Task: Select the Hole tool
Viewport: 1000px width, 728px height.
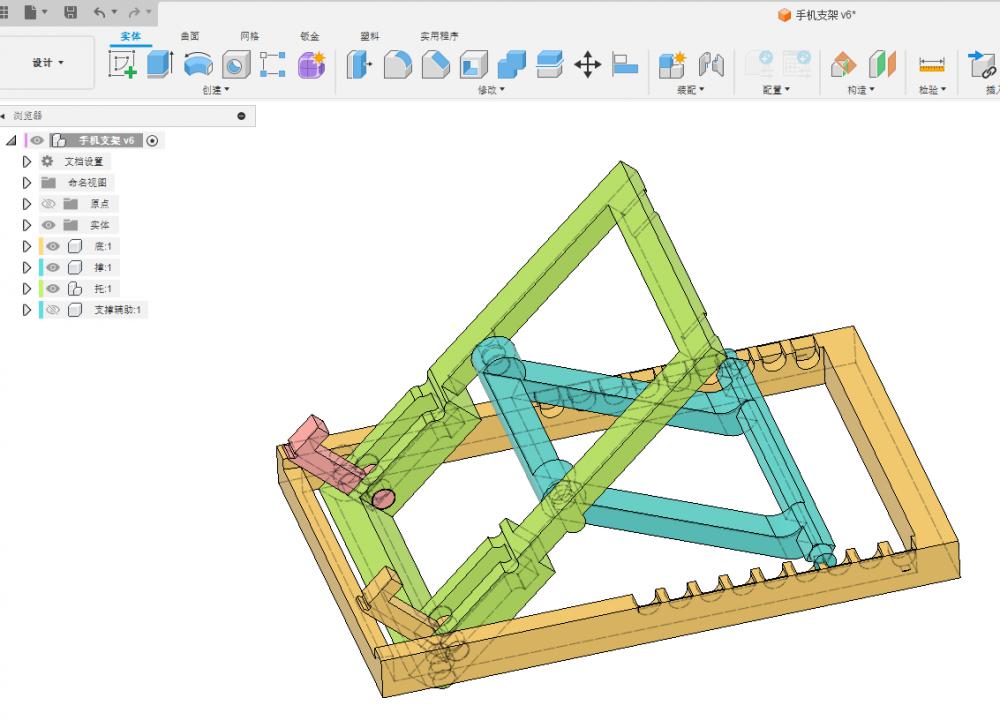Action: 236,65
